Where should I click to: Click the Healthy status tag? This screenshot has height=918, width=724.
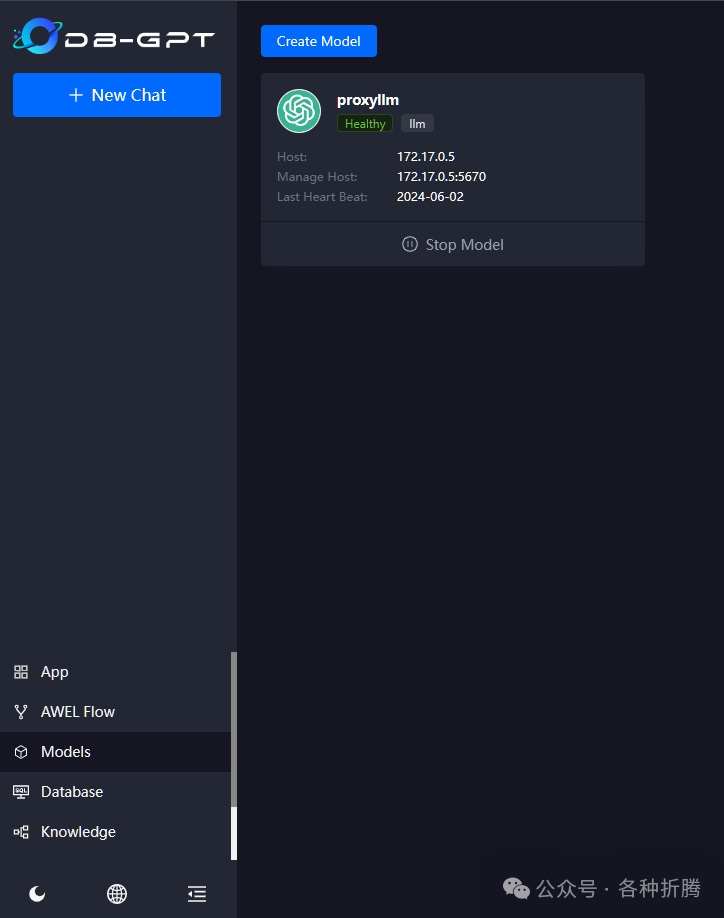click(365, 124)
